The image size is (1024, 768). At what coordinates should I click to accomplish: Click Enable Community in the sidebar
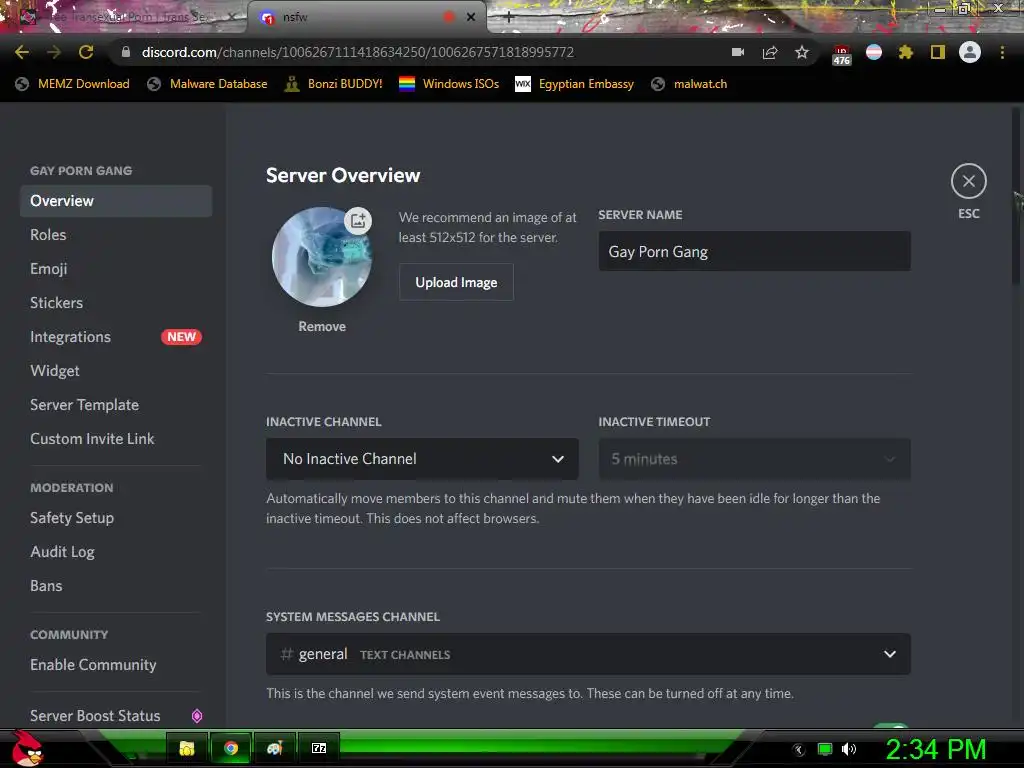116,664
